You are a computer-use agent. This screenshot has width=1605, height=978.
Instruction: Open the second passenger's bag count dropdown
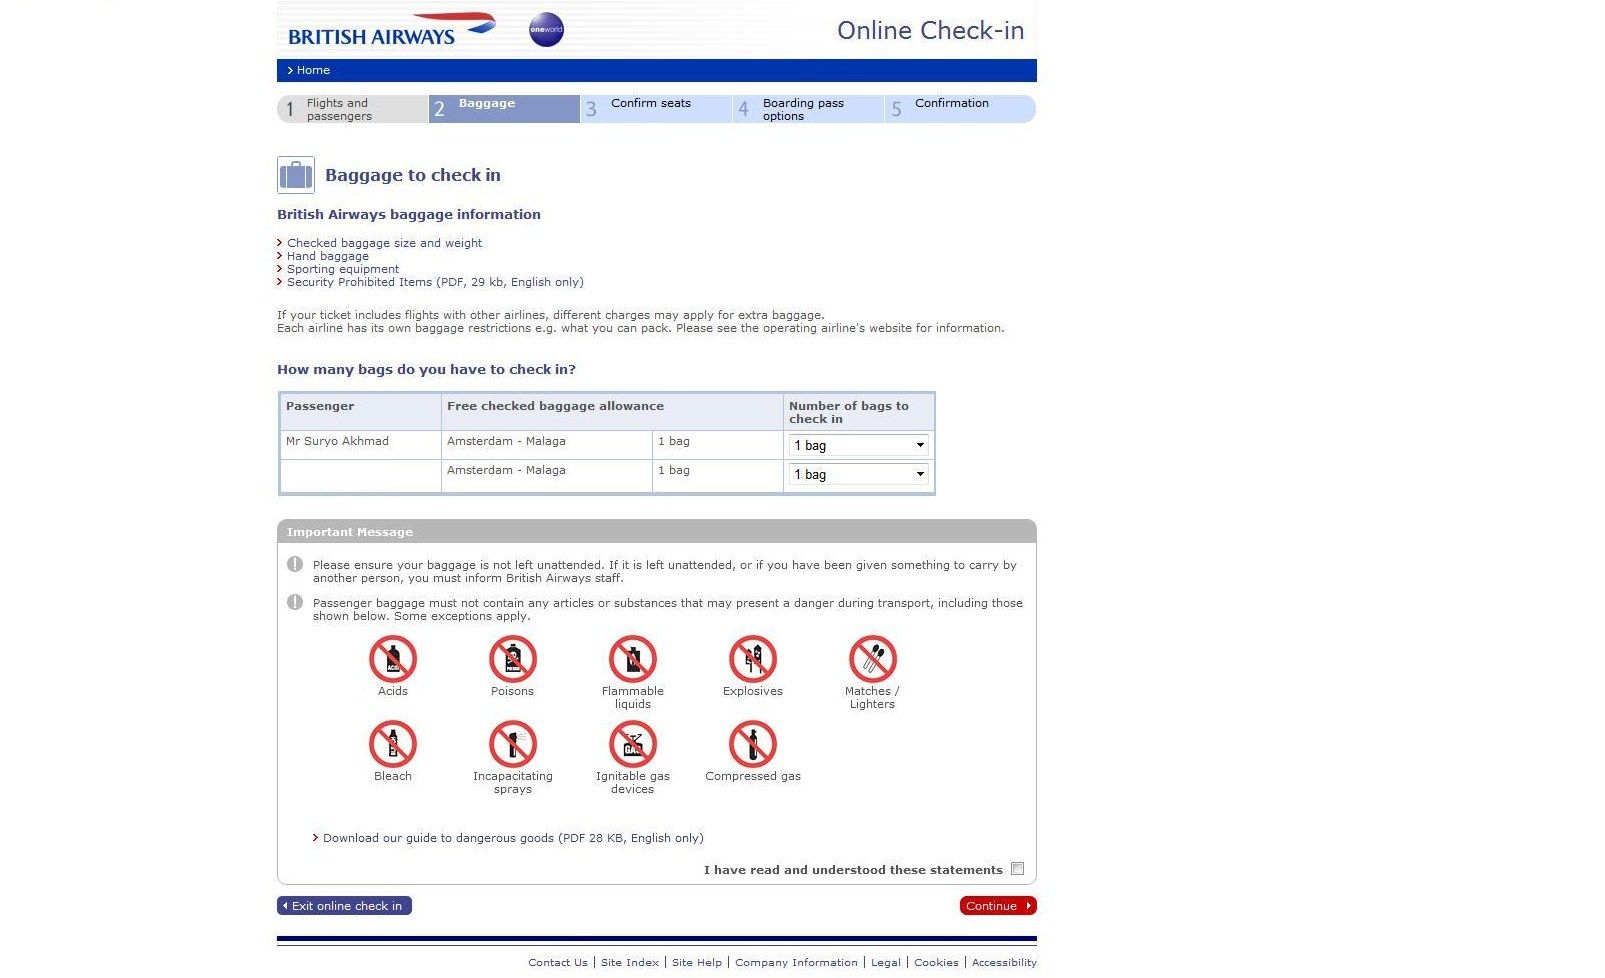tap(859, 475)
